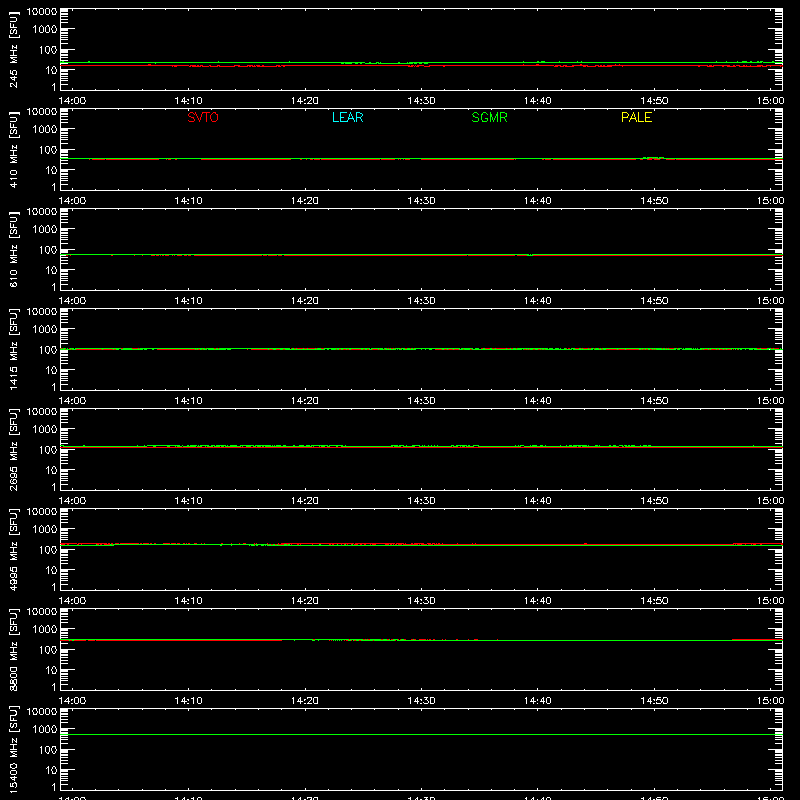Screen dimensions: 800x800
Task: Click the yellow PALE station label
Action: [636, 117]
